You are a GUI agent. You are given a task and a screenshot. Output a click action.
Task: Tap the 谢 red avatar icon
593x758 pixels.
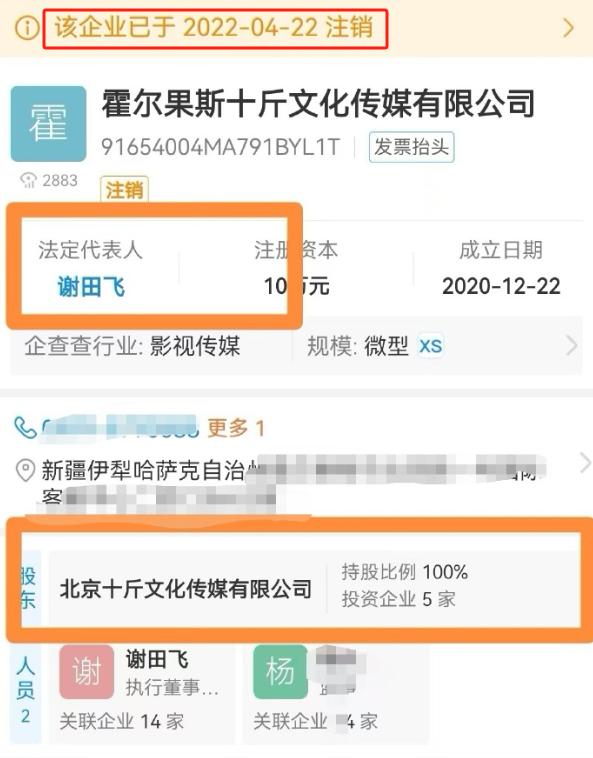[x=87, y=672]
